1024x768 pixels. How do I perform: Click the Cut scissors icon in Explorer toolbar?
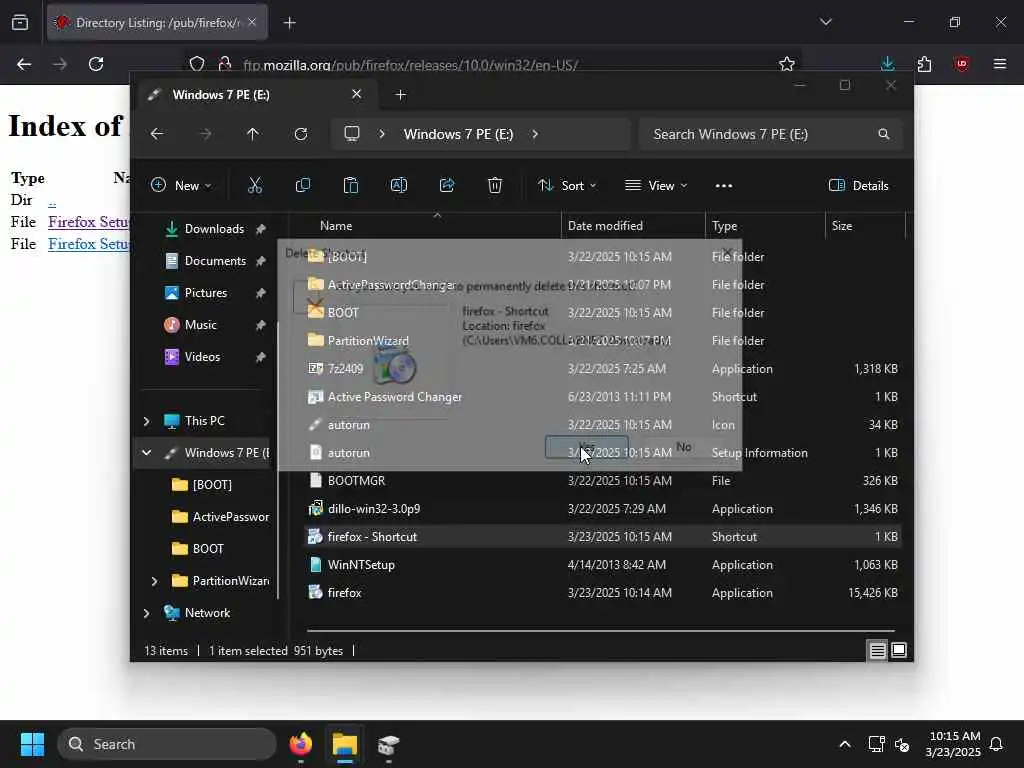coord(255,185)
